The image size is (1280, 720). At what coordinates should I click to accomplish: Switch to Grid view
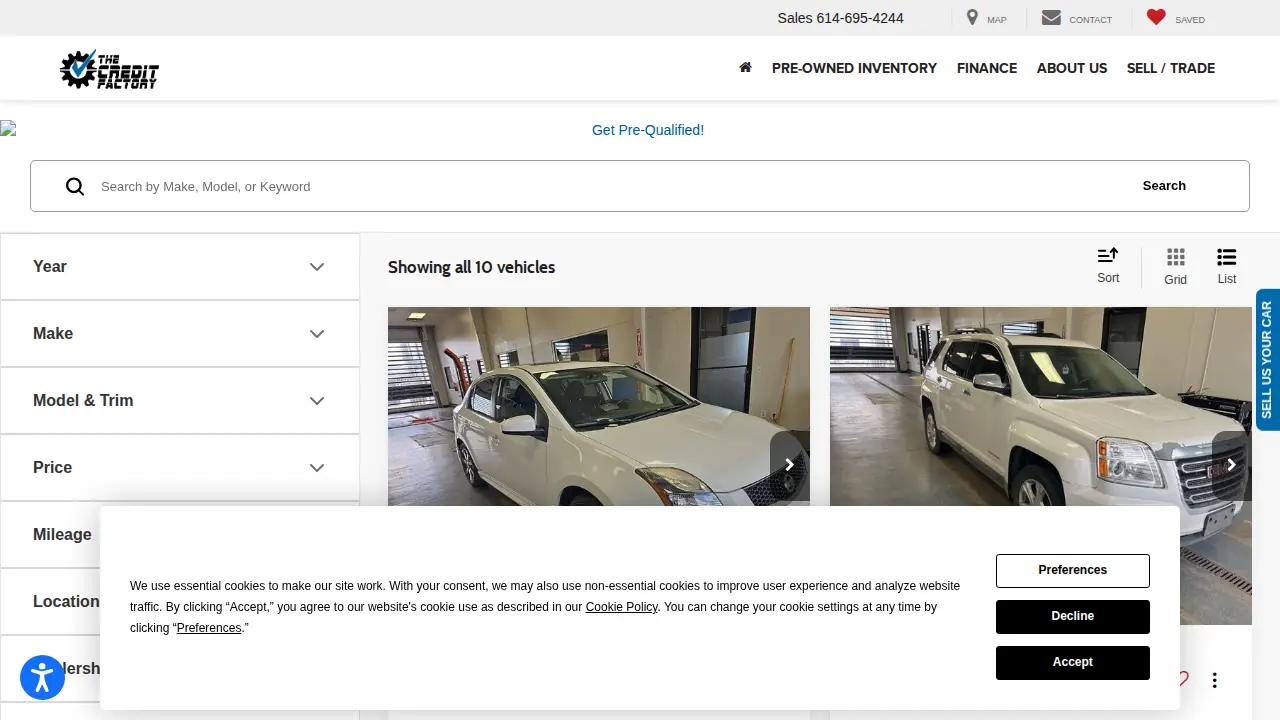point(1176,266)
